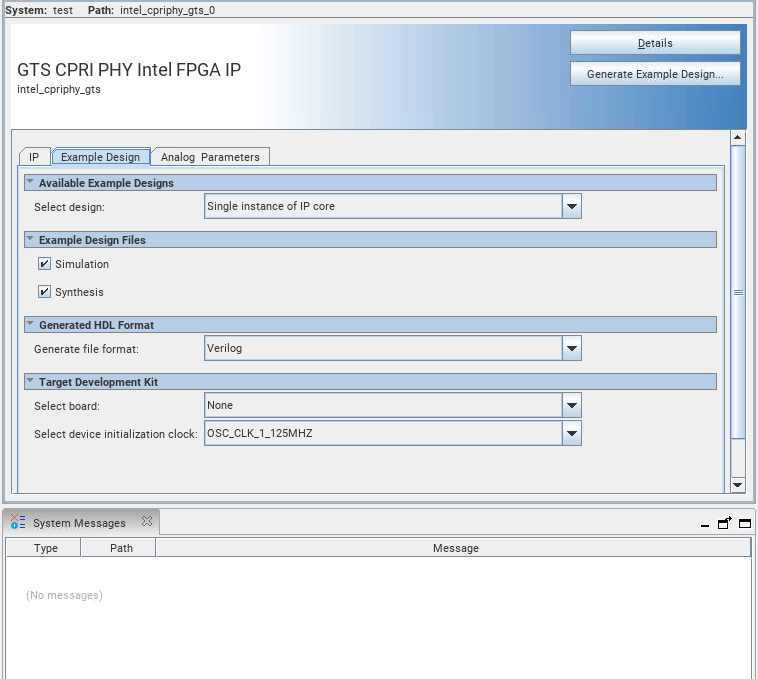Click the Synthesis label text
Image resolution: width=758 pixels, height=679 pixels.
tap(79, 292)
